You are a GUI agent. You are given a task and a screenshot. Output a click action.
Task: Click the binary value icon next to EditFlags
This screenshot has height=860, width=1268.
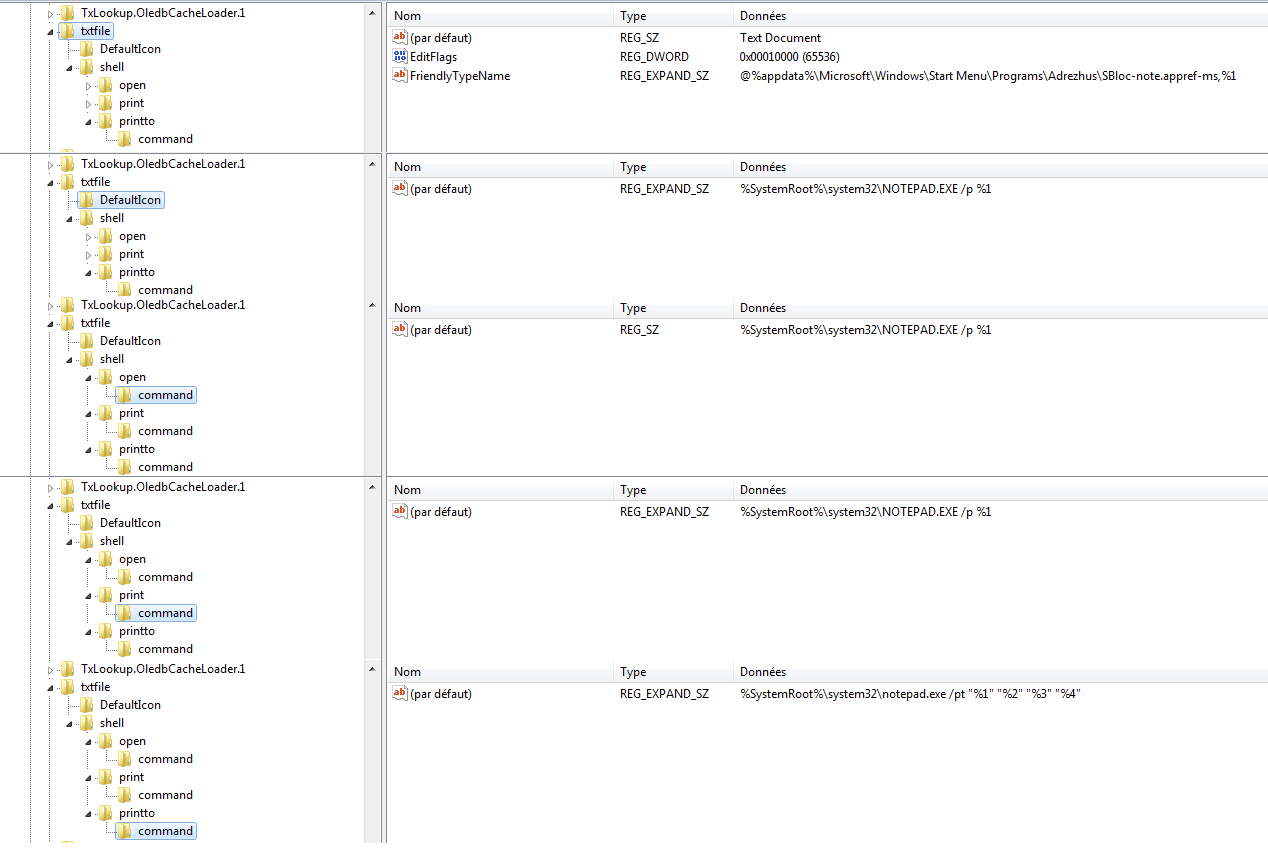[x=399, y=56]
